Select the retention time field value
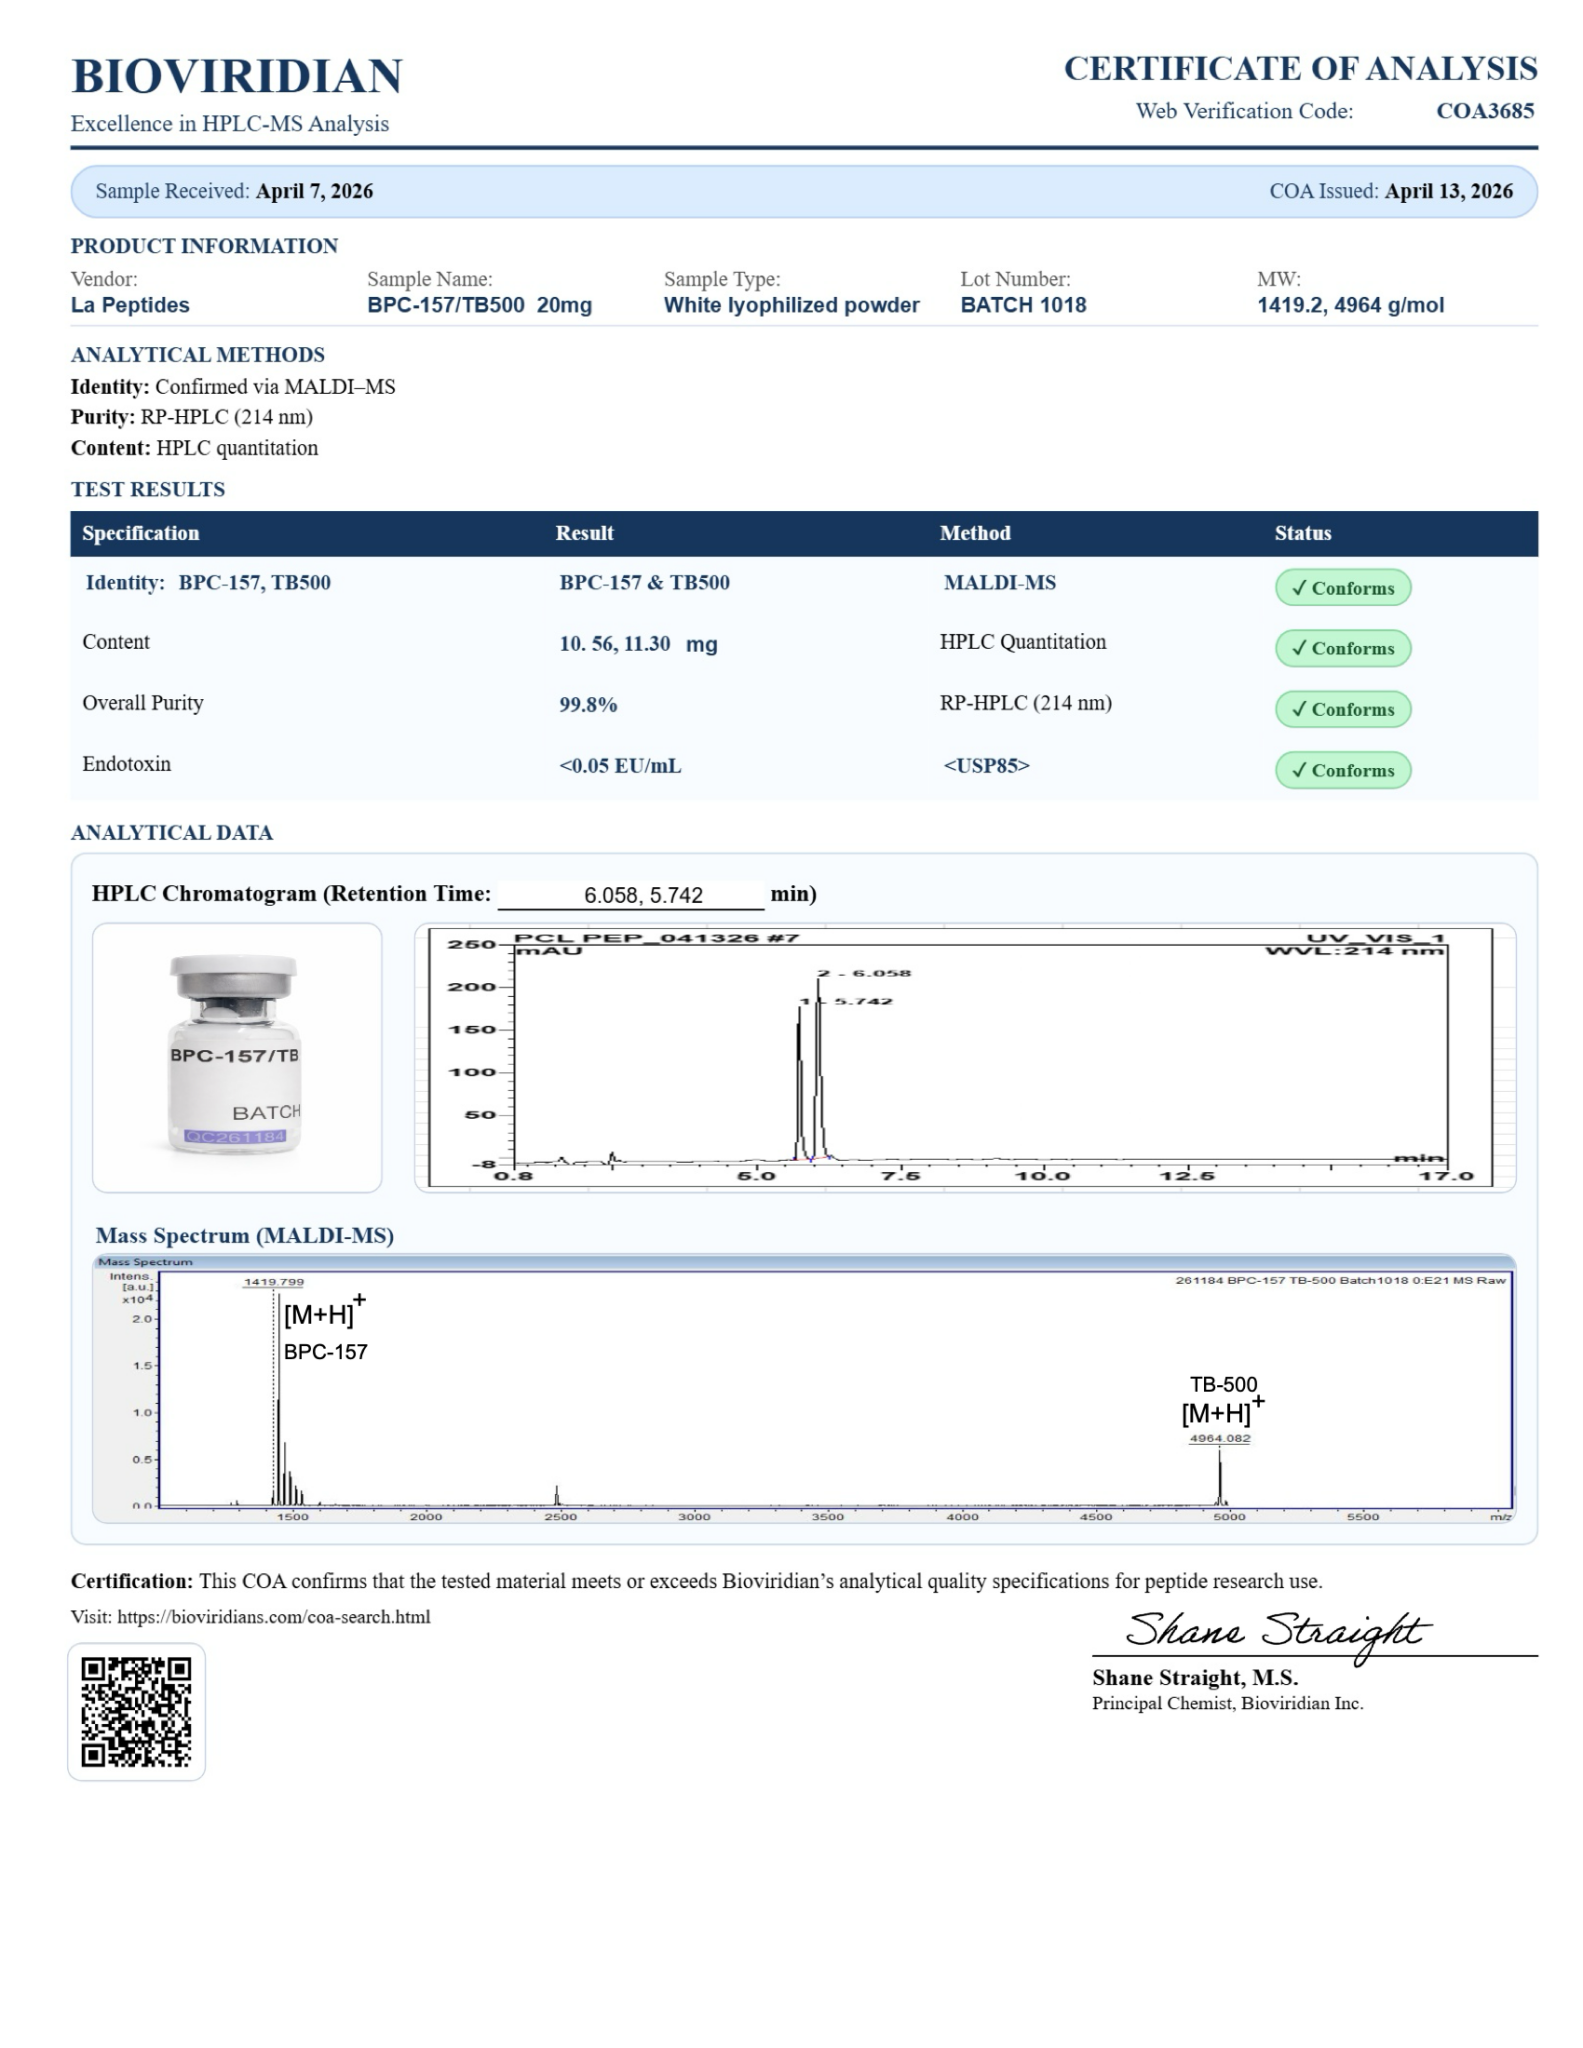This screenshot has width=1583, height=2048. click(x=644, y=895)
